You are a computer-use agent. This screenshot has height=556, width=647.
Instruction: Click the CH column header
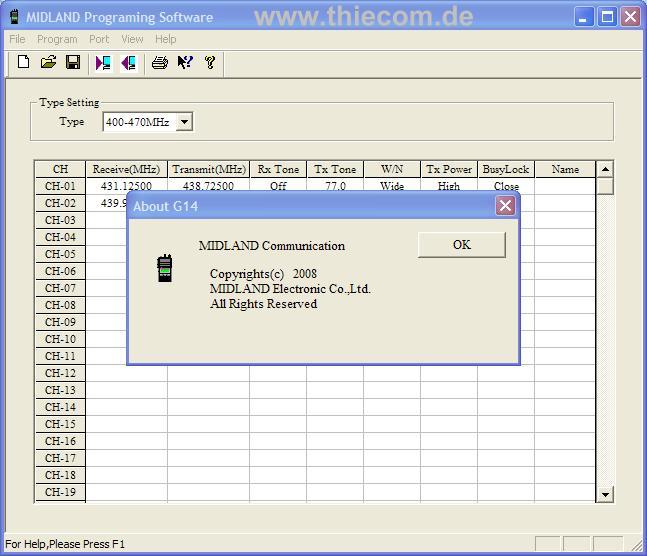[x=60, y=169]
